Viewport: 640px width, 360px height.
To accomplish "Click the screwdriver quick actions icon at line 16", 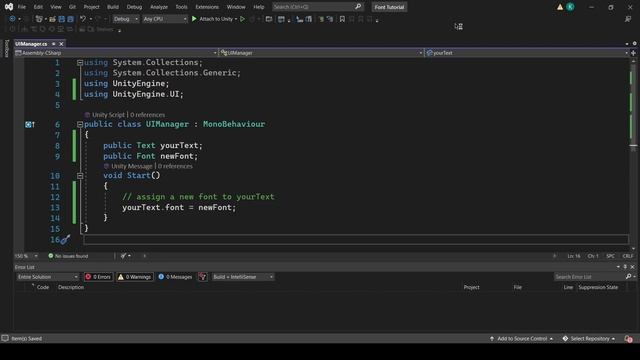I will (65, 240).
